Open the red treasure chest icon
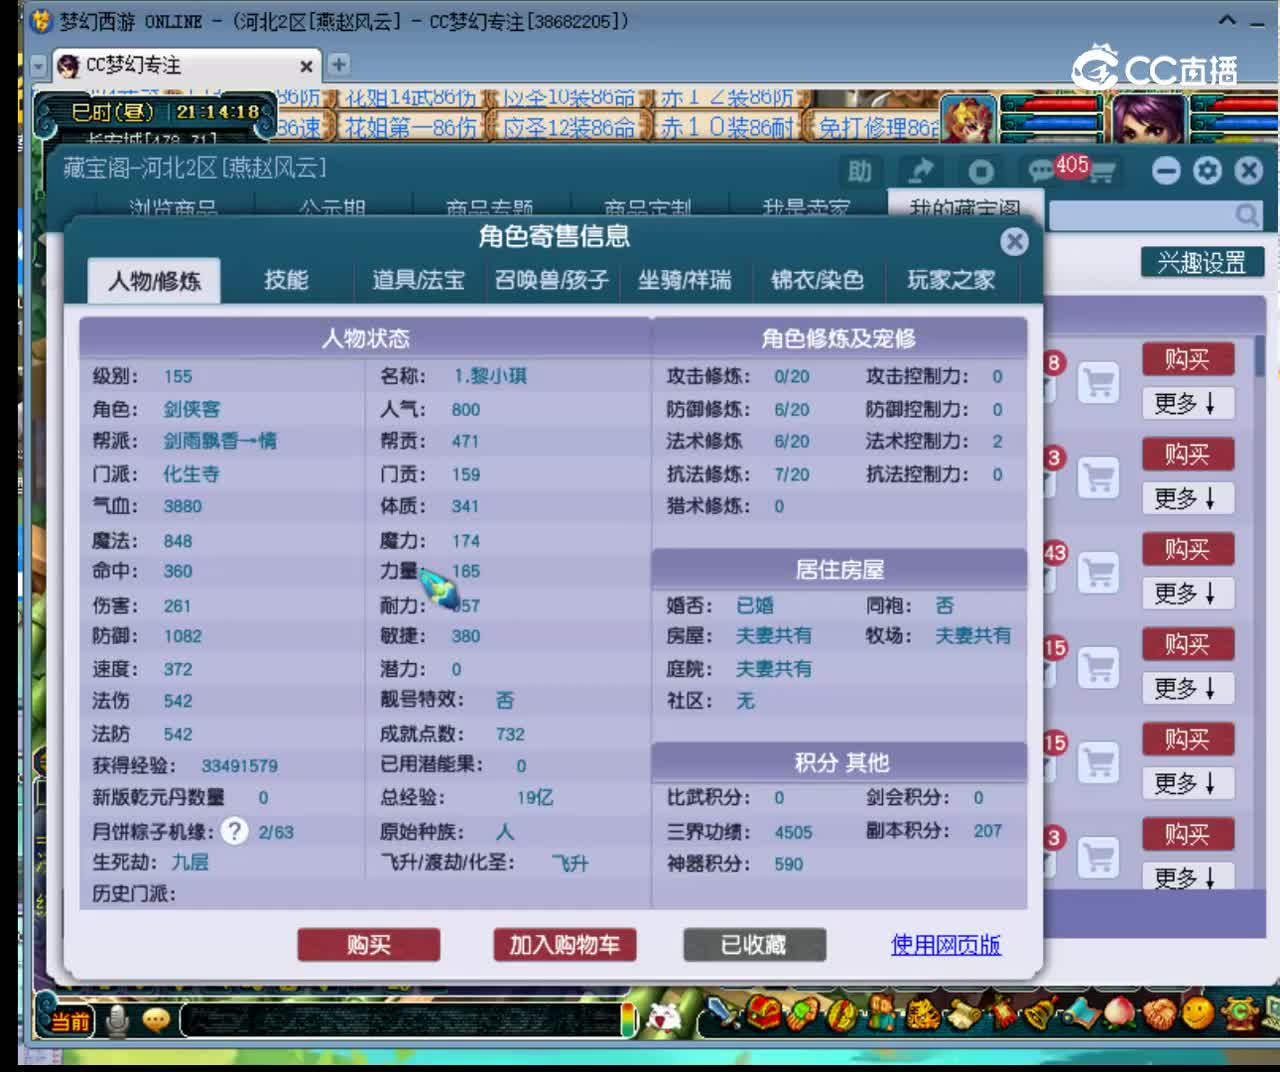This screenshot has height=1072, width=1280. click(x=765, y=1014)
